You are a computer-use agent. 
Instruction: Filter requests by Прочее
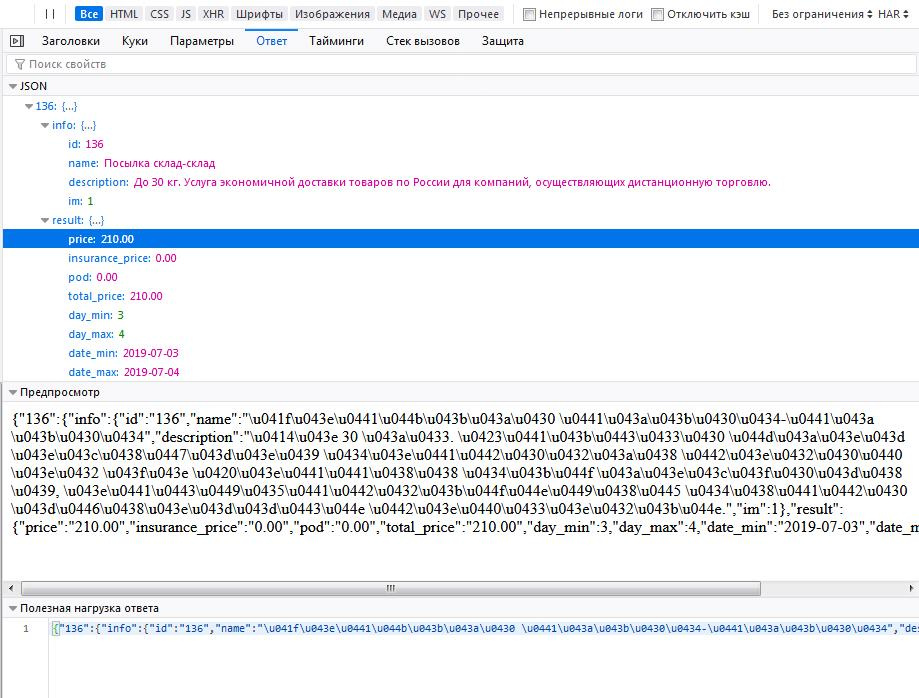(478, 13)
